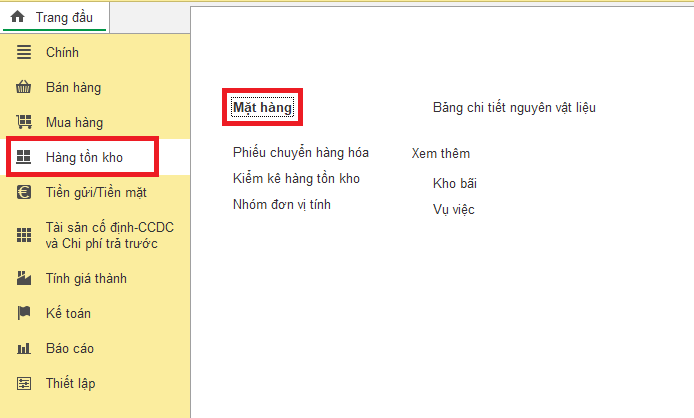Select the Hàng tồn kho section

pos(84,157)
